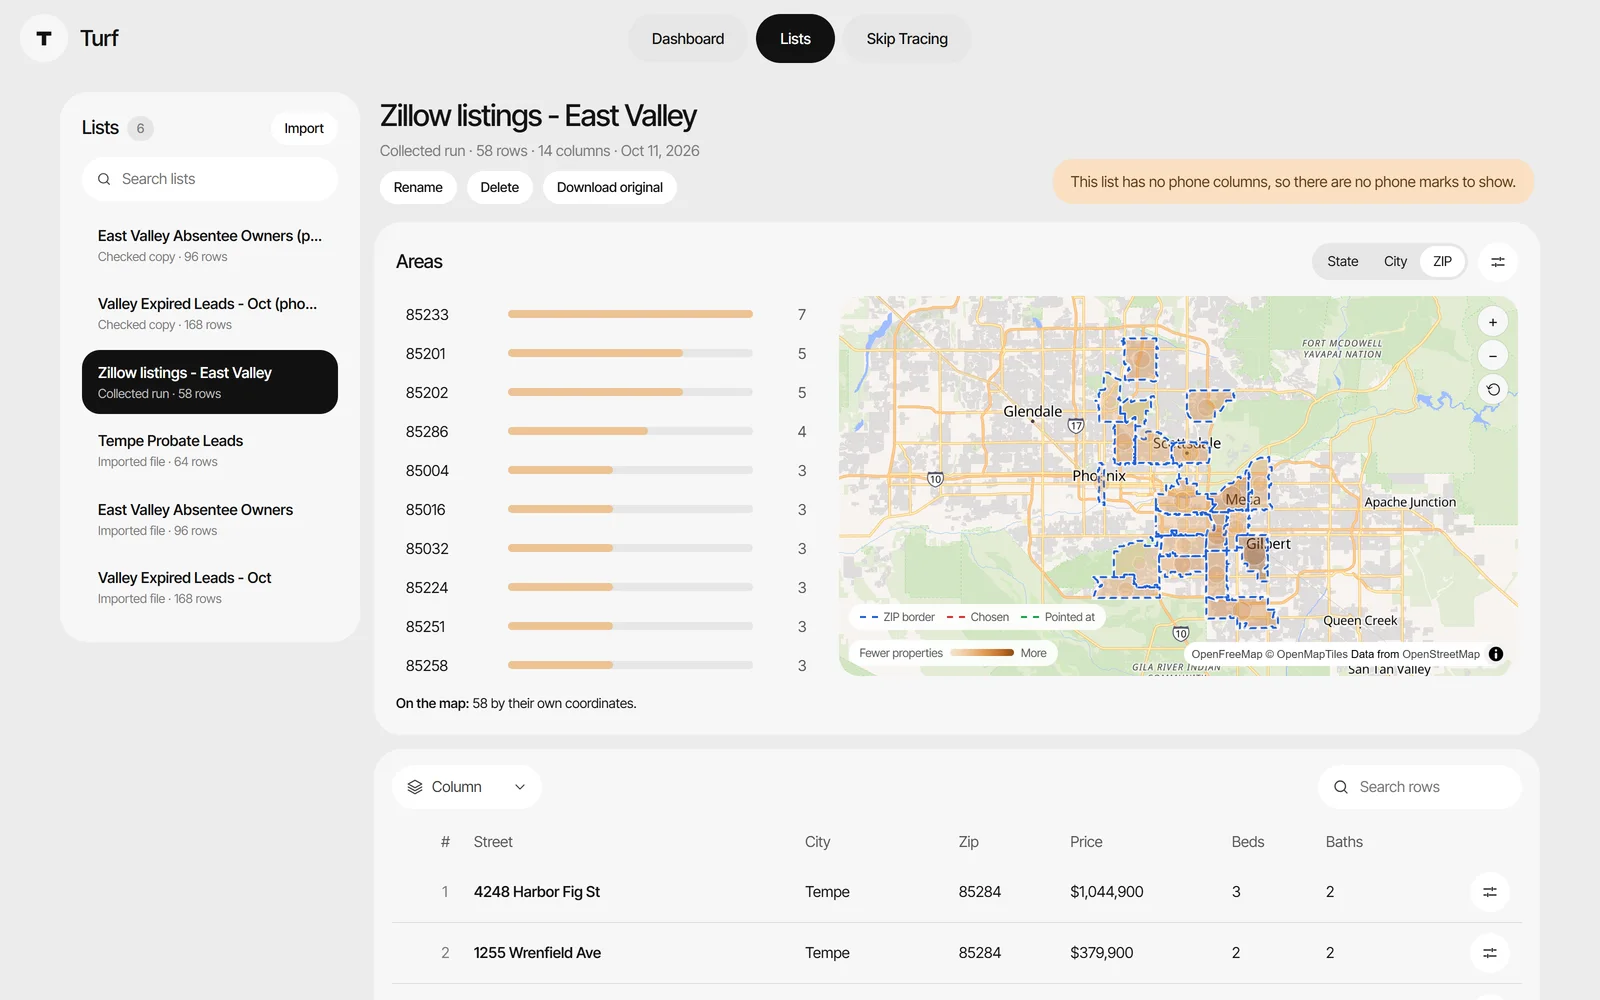Switch areas grouping to State
1600x1000 pixels.
(1343, 262)
